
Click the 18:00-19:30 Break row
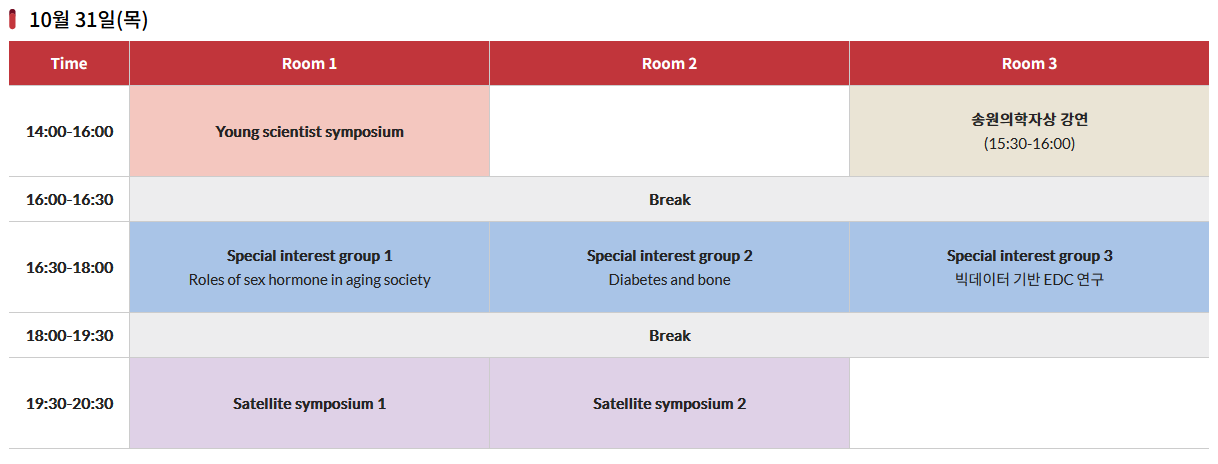coord(669,335)
